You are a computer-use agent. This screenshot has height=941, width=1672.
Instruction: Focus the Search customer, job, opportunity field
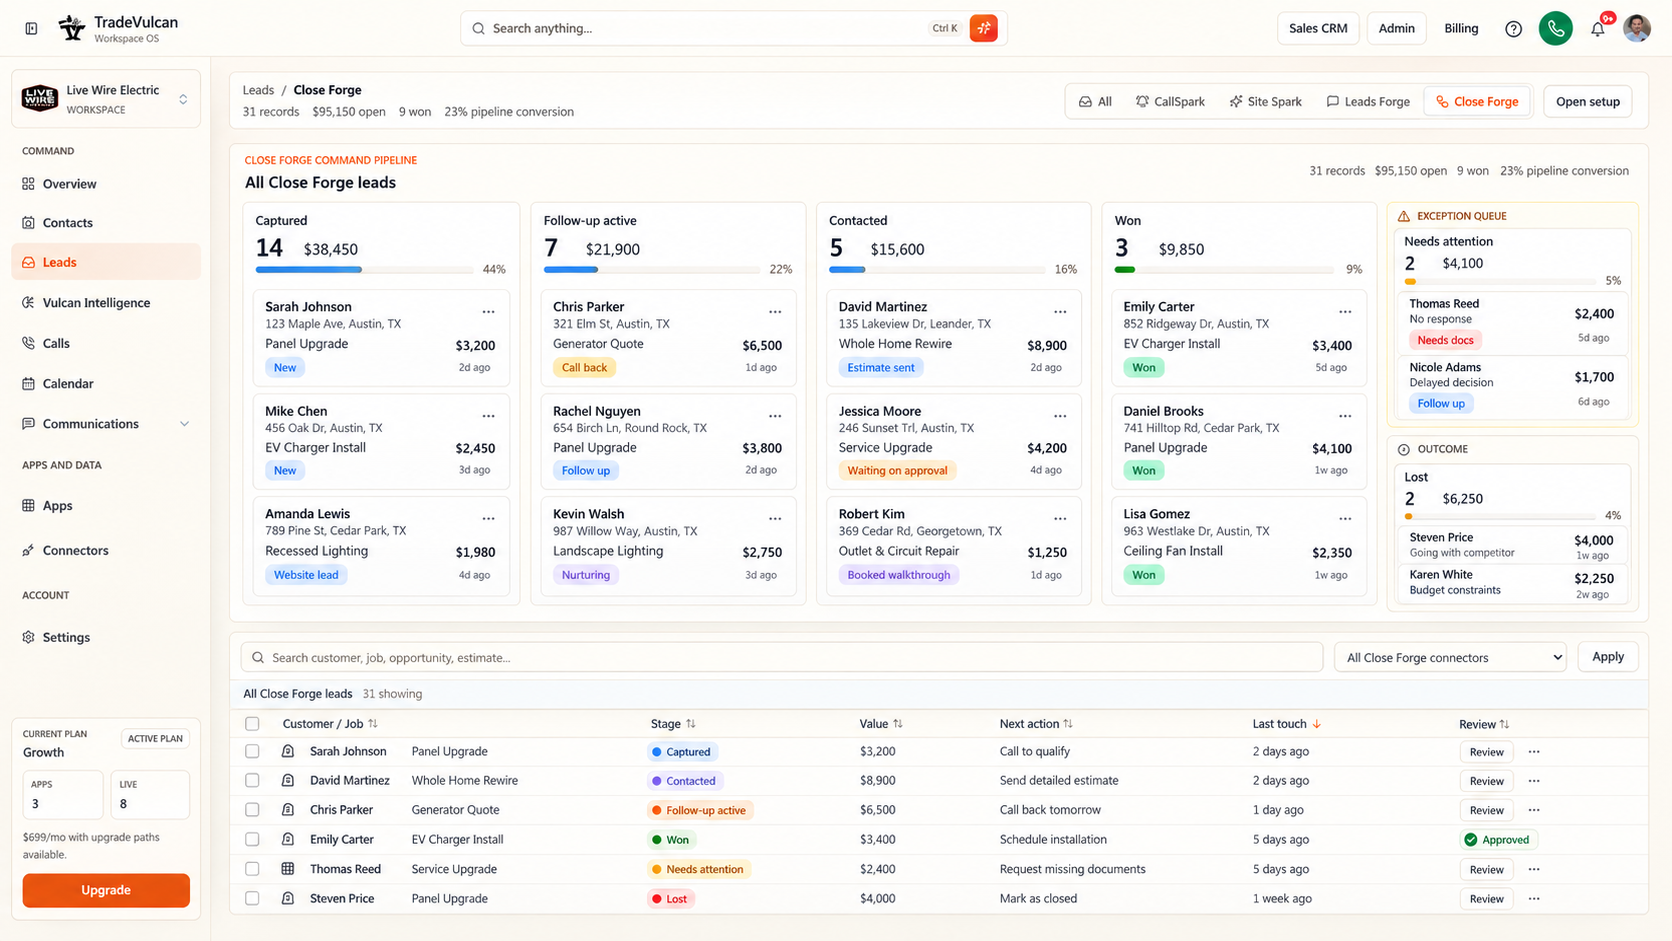(x=782, y=658)
